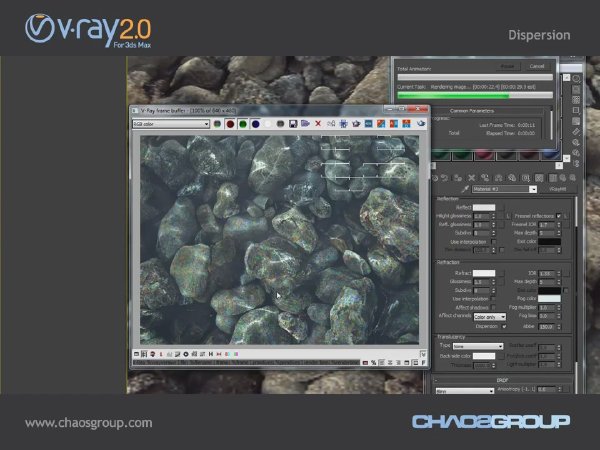
Task: Increment Fresnel IOR spinner
Action: tap(559, 223)
